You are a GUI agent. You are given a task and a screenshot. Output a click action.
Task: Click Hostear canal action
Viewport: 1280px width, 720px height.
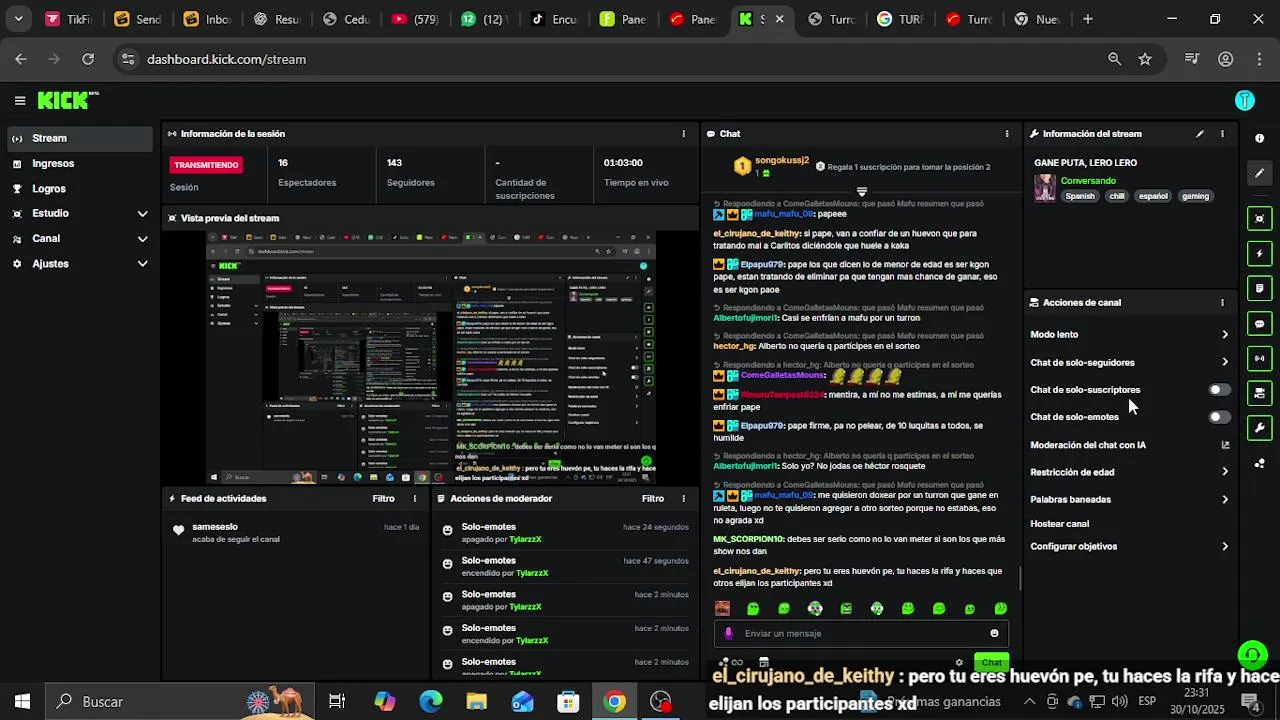1059,523
